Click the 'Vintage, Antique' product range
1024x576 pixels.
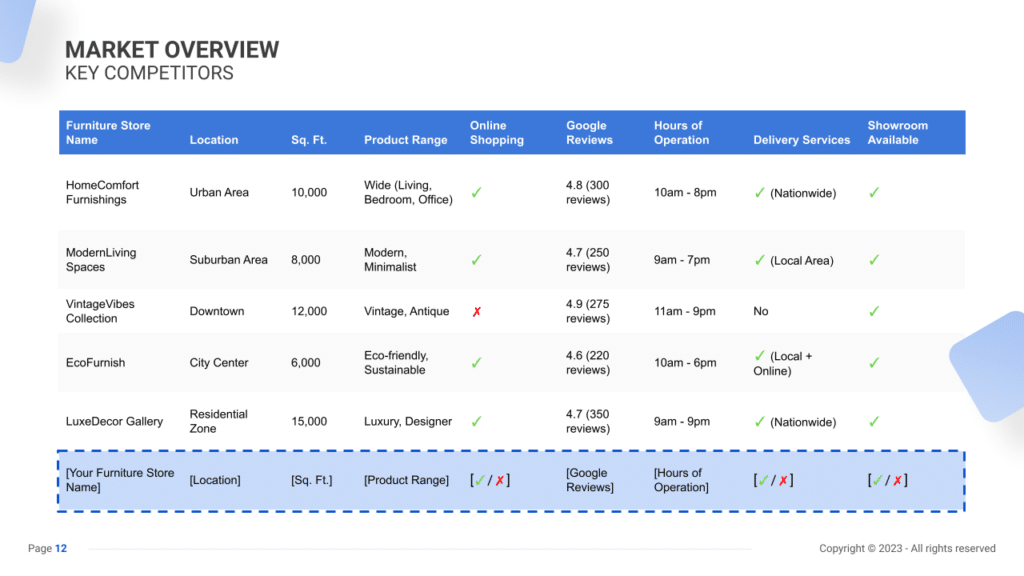click(406, 312)
